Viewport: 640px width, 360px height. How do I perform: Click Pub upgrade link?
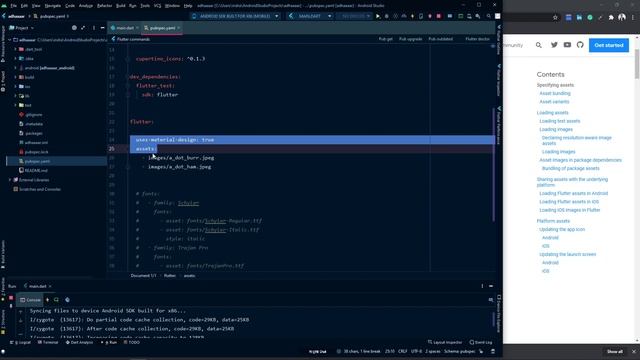pyautogui.click(x=410, y=39)
